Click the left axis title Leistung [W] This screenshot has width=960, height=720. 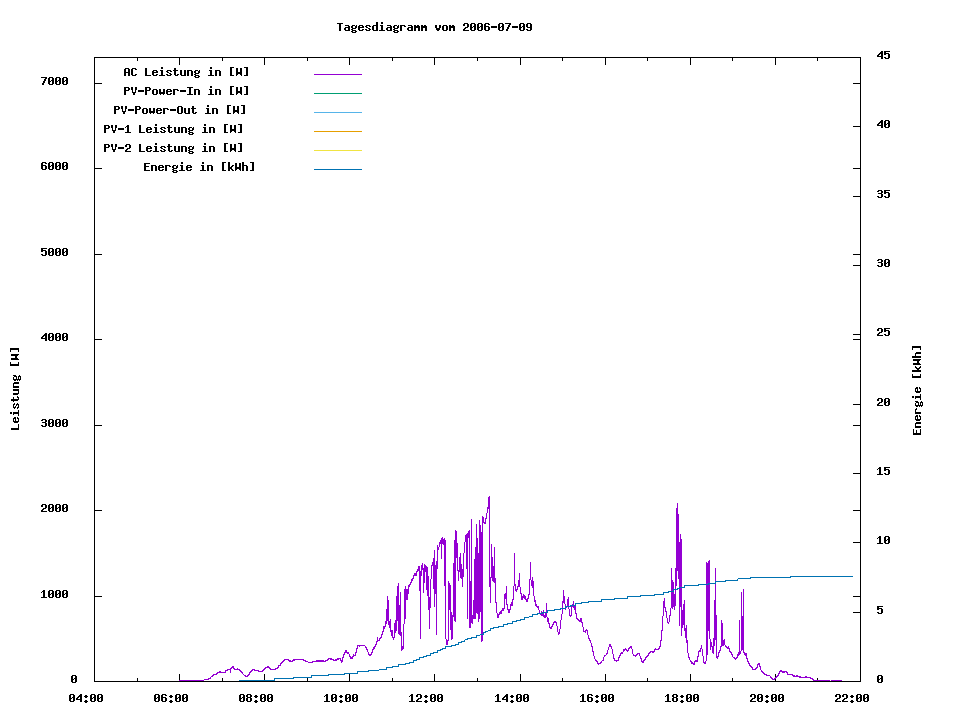tap(15, 389)
